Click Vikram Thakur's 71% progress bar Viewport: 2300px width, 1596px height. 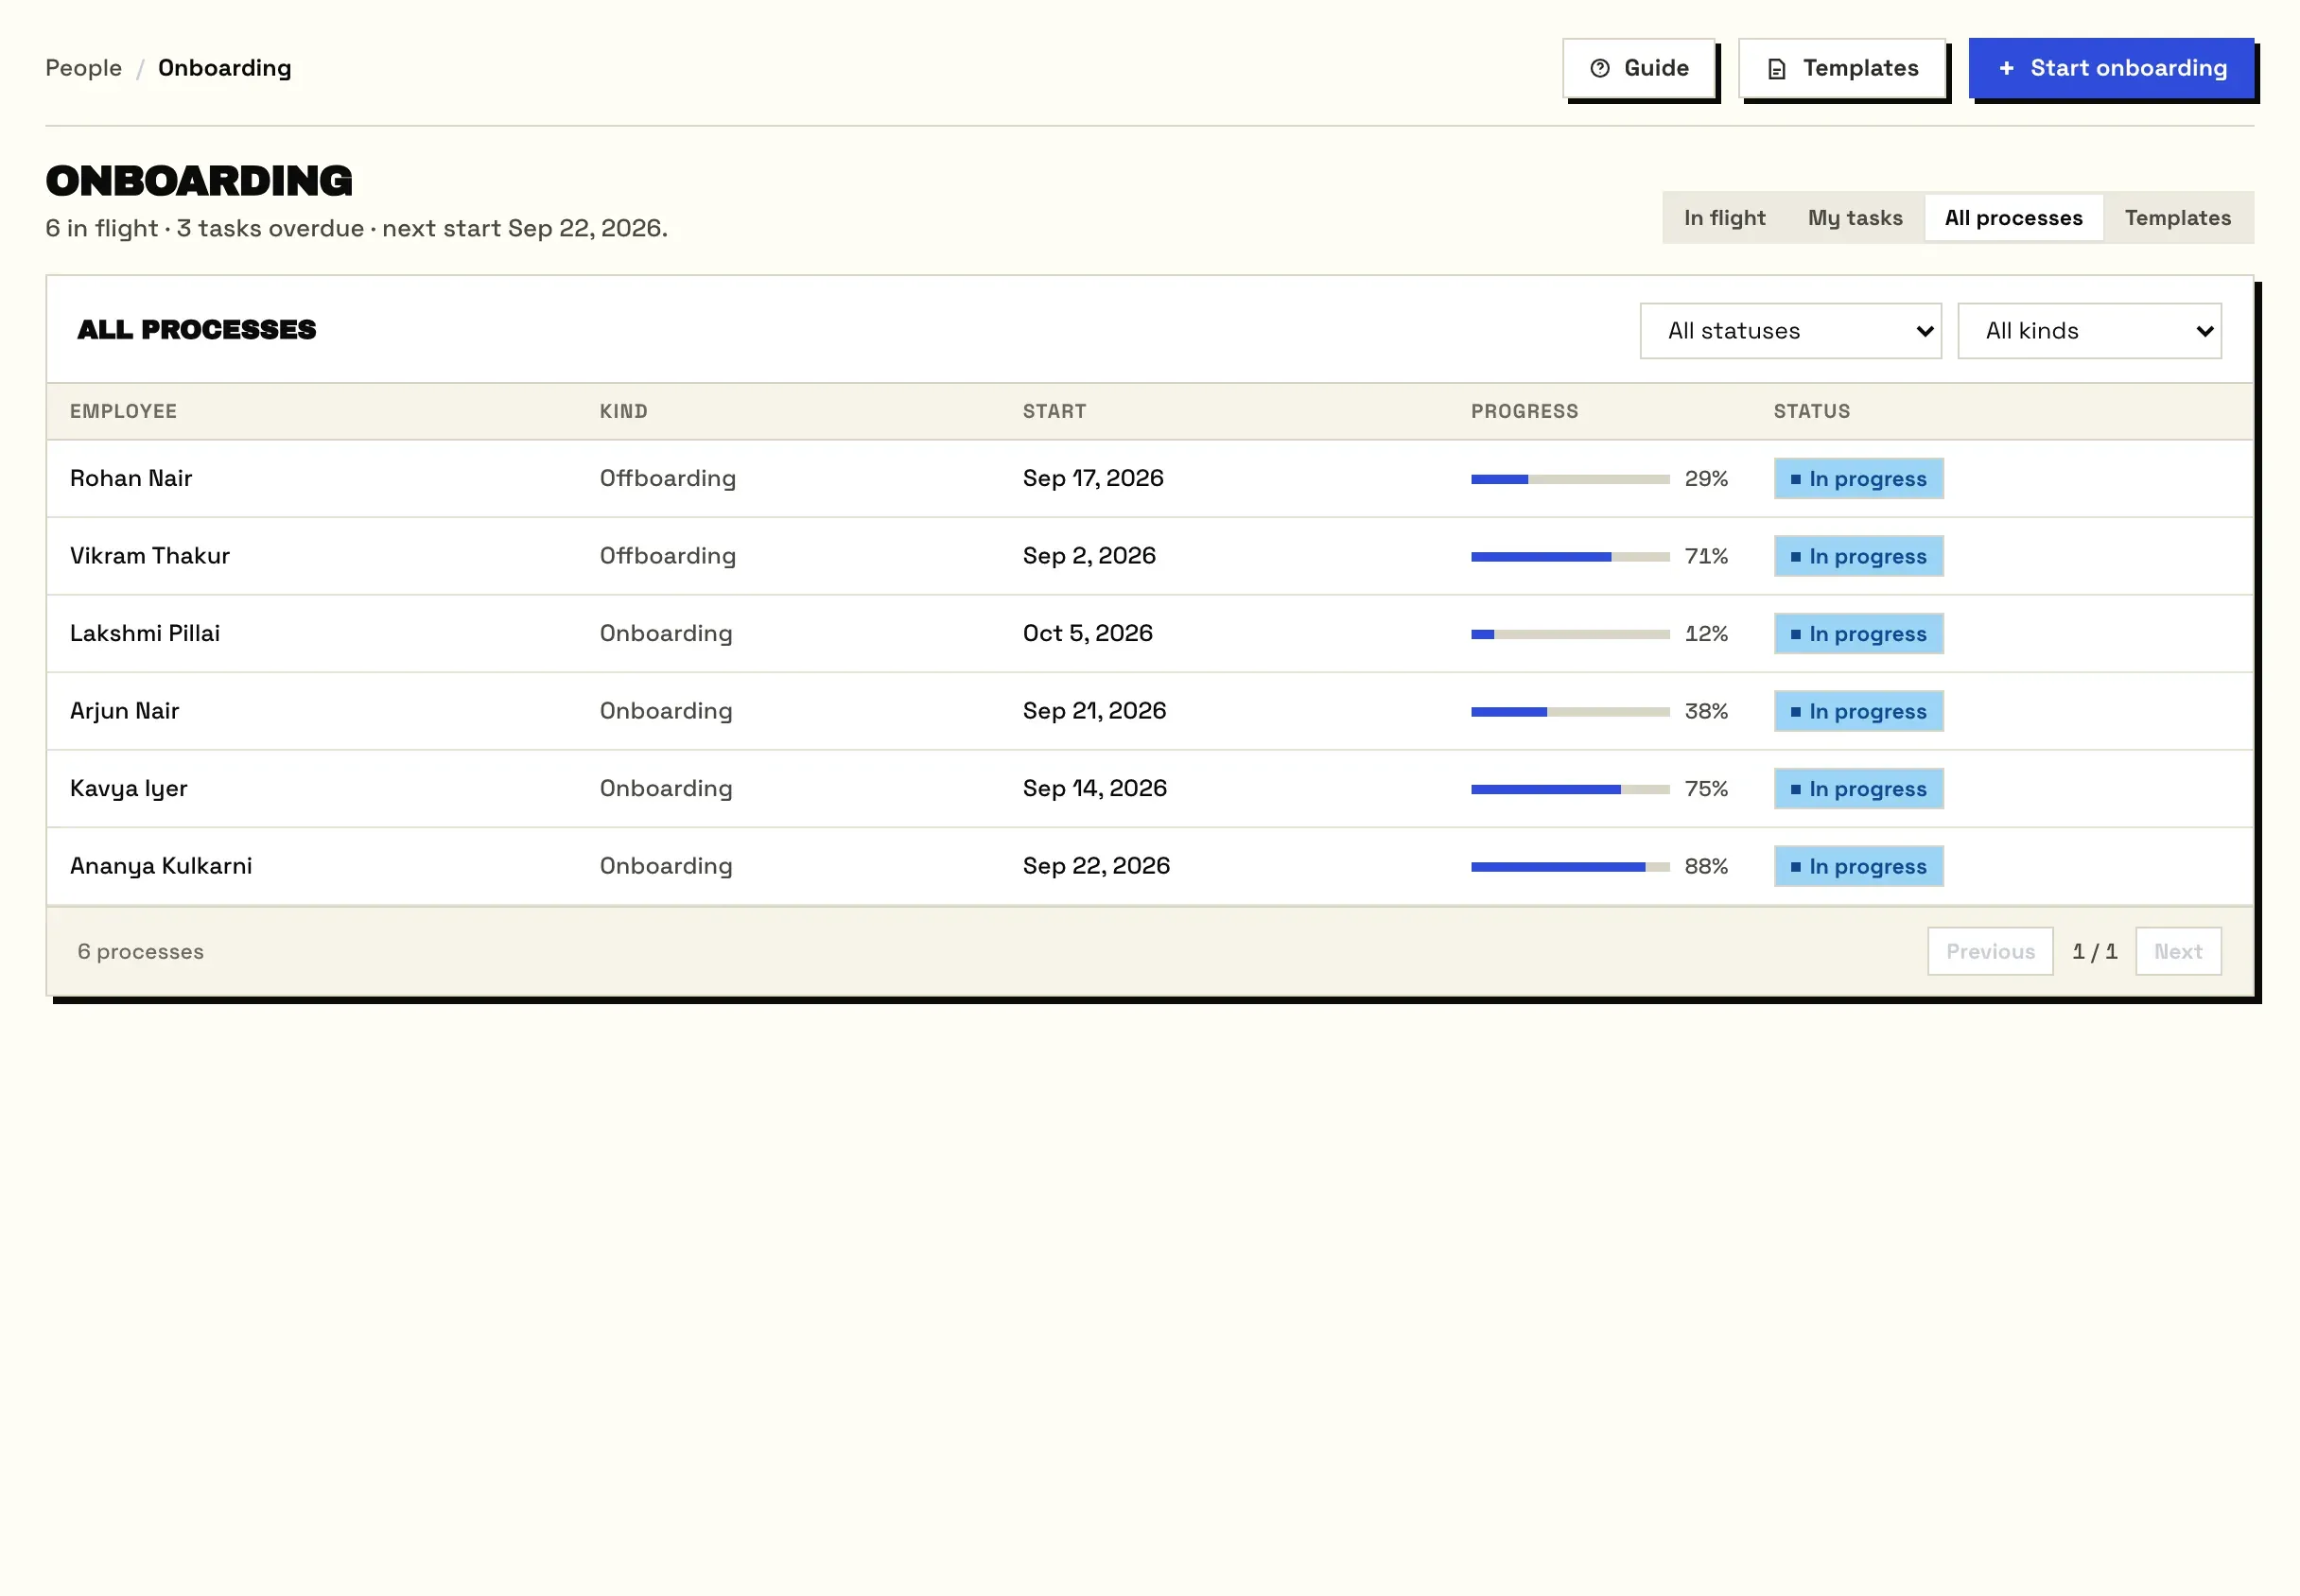[x=1570, y=557]
